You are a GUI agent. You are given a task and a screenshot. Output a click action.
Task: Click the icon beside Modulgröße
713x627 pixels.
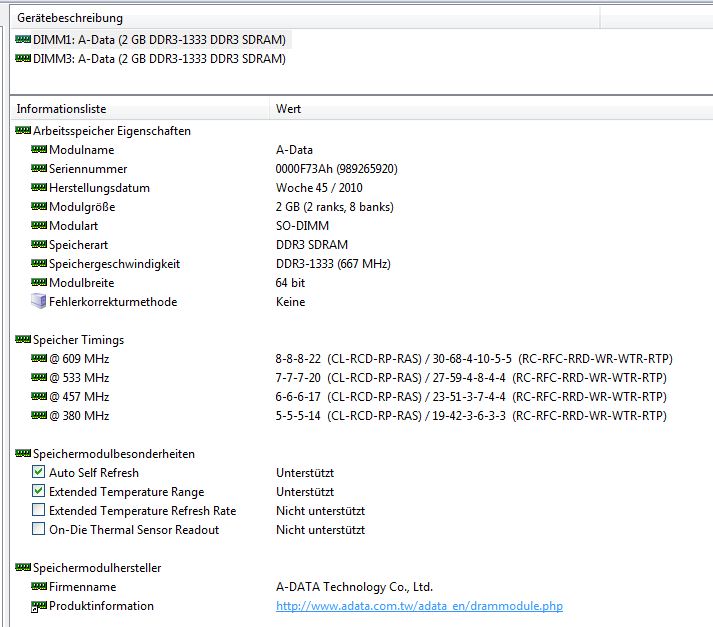tap(39, 206)
